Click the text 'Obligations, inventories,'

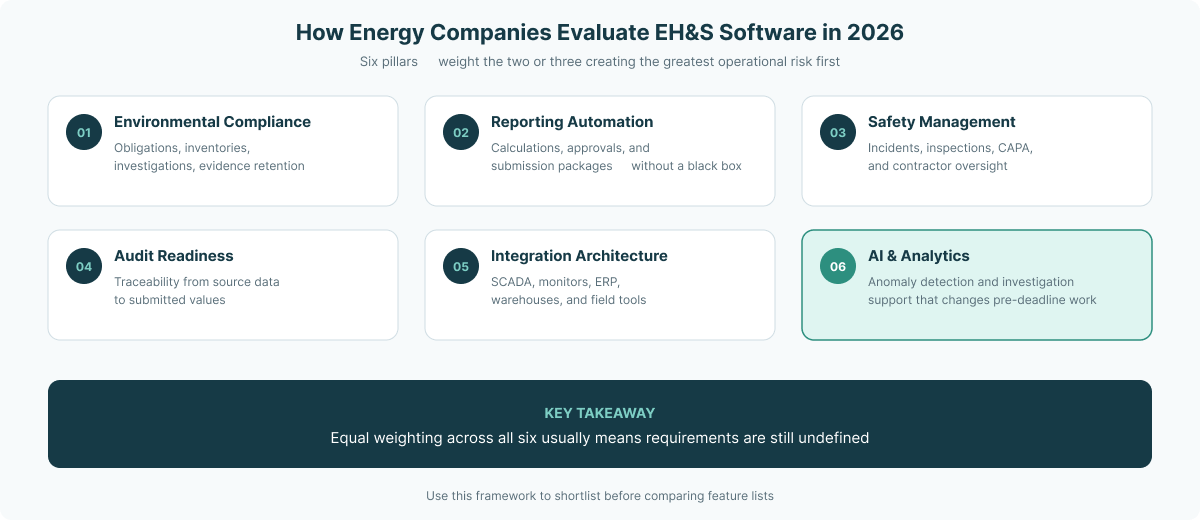click(182, 148)
